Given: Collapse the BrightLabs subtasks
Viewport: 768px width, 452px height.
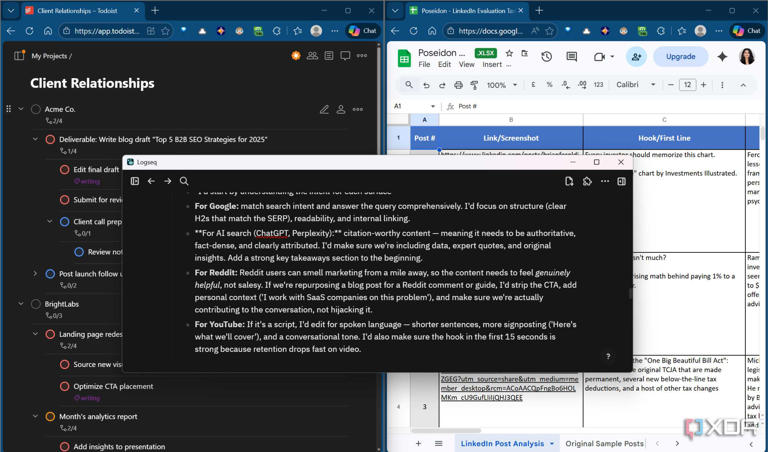Looking at the screenshot, I should click(x=21, y=304).
